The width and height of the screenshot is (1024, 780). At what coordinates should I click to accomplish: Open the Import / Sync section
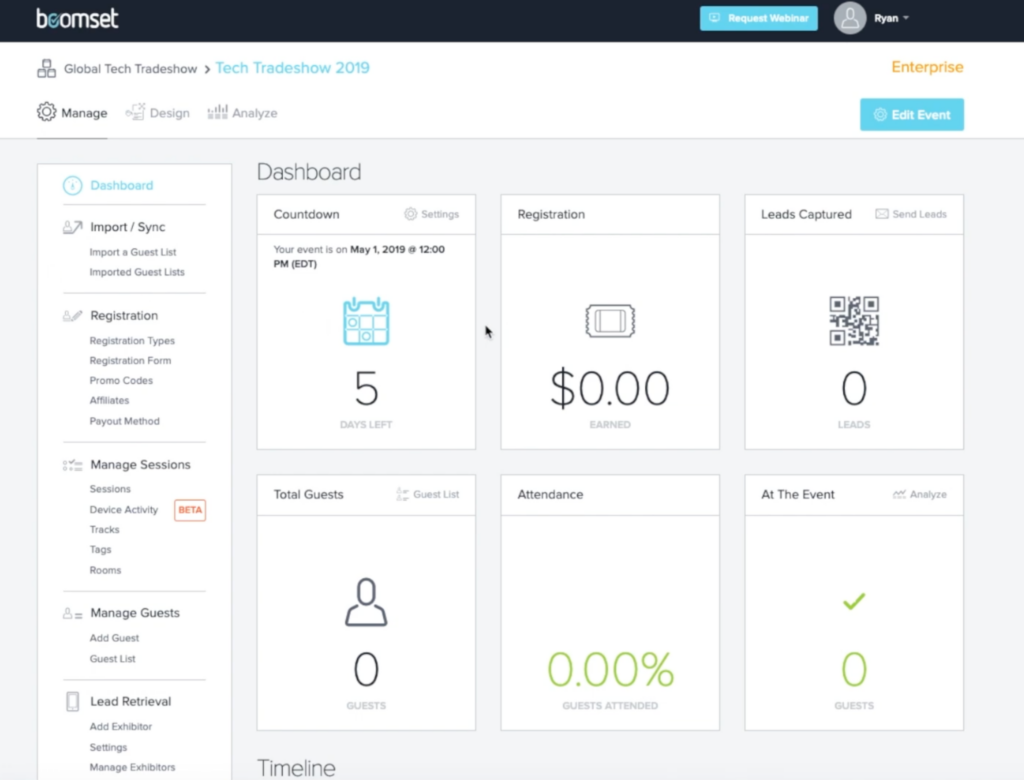(x=127, y=227)
